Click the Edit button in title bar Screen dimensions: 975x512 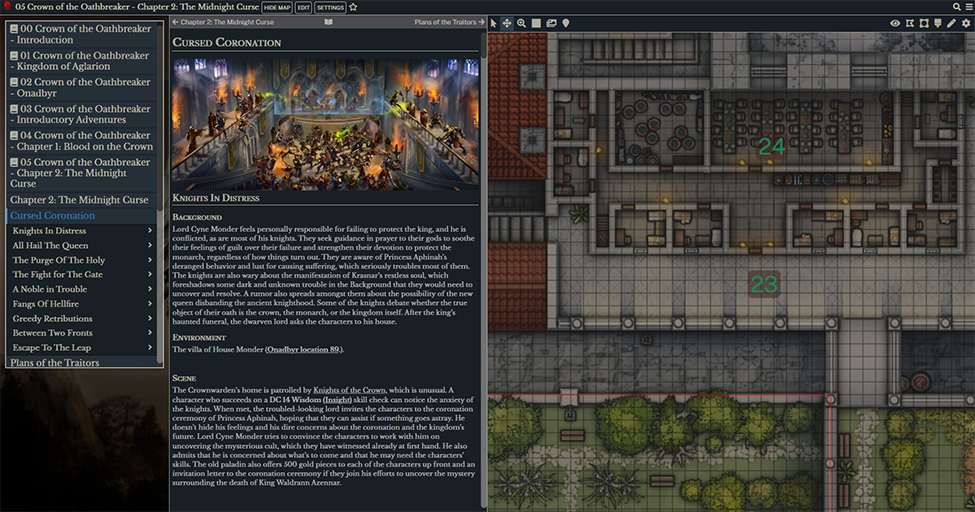(x=303, y=7)
